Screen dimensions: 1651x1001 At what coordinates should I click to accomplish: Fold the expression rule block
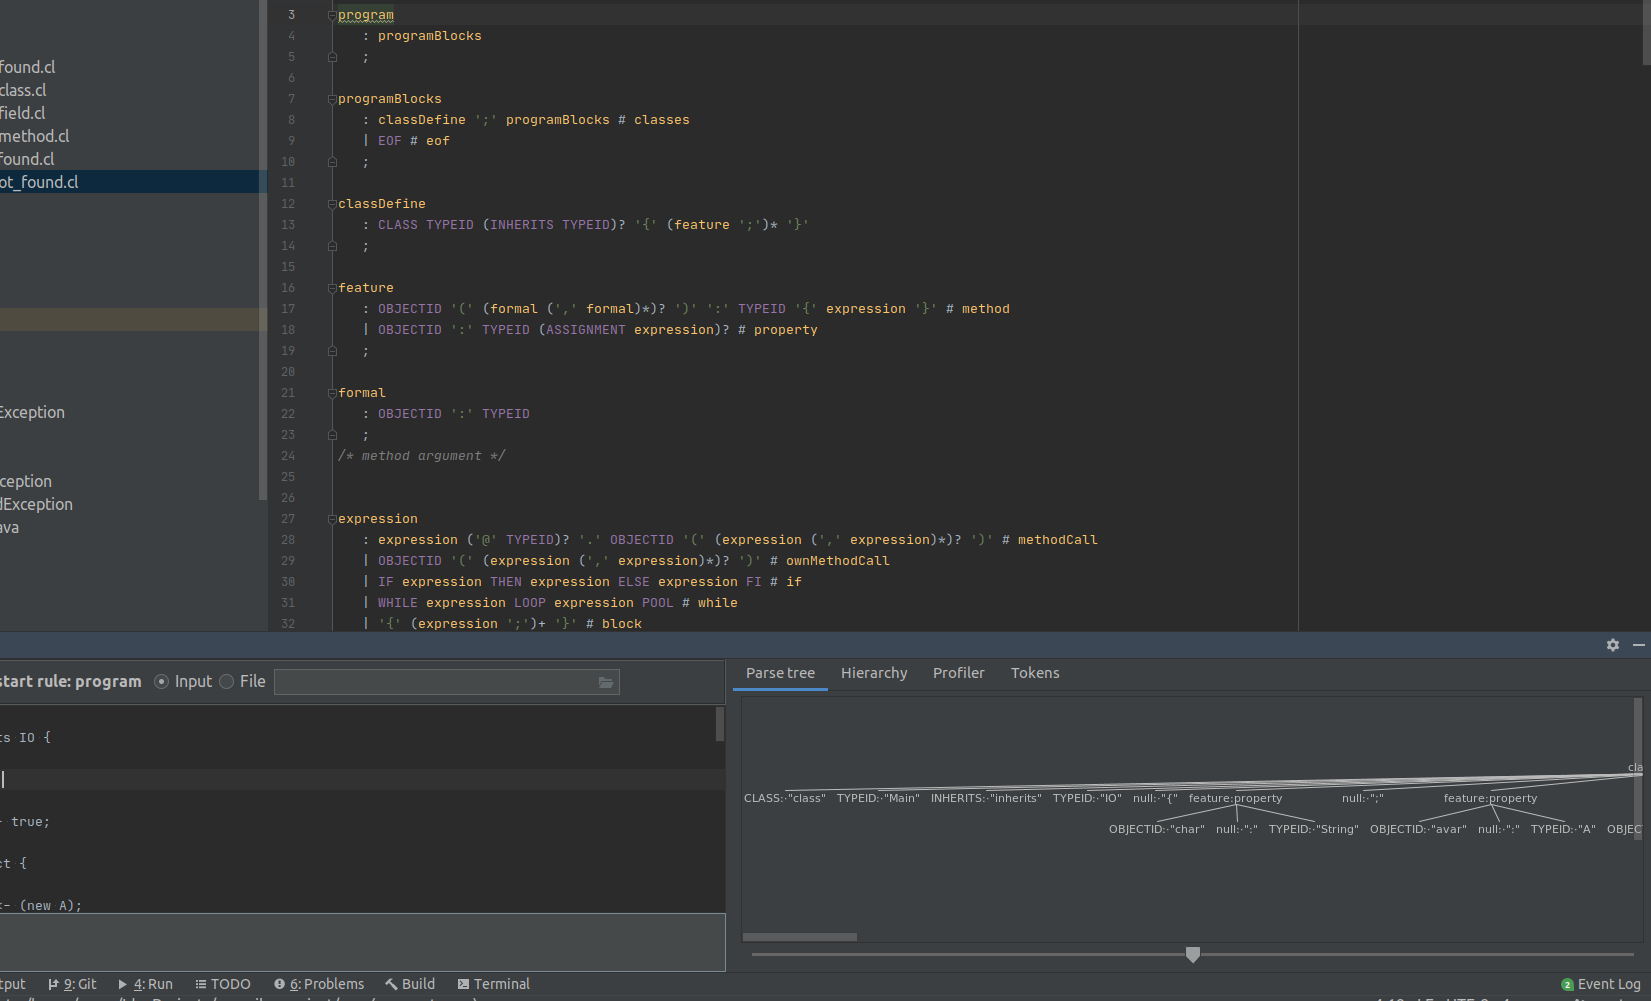click(x=332, y=519)
